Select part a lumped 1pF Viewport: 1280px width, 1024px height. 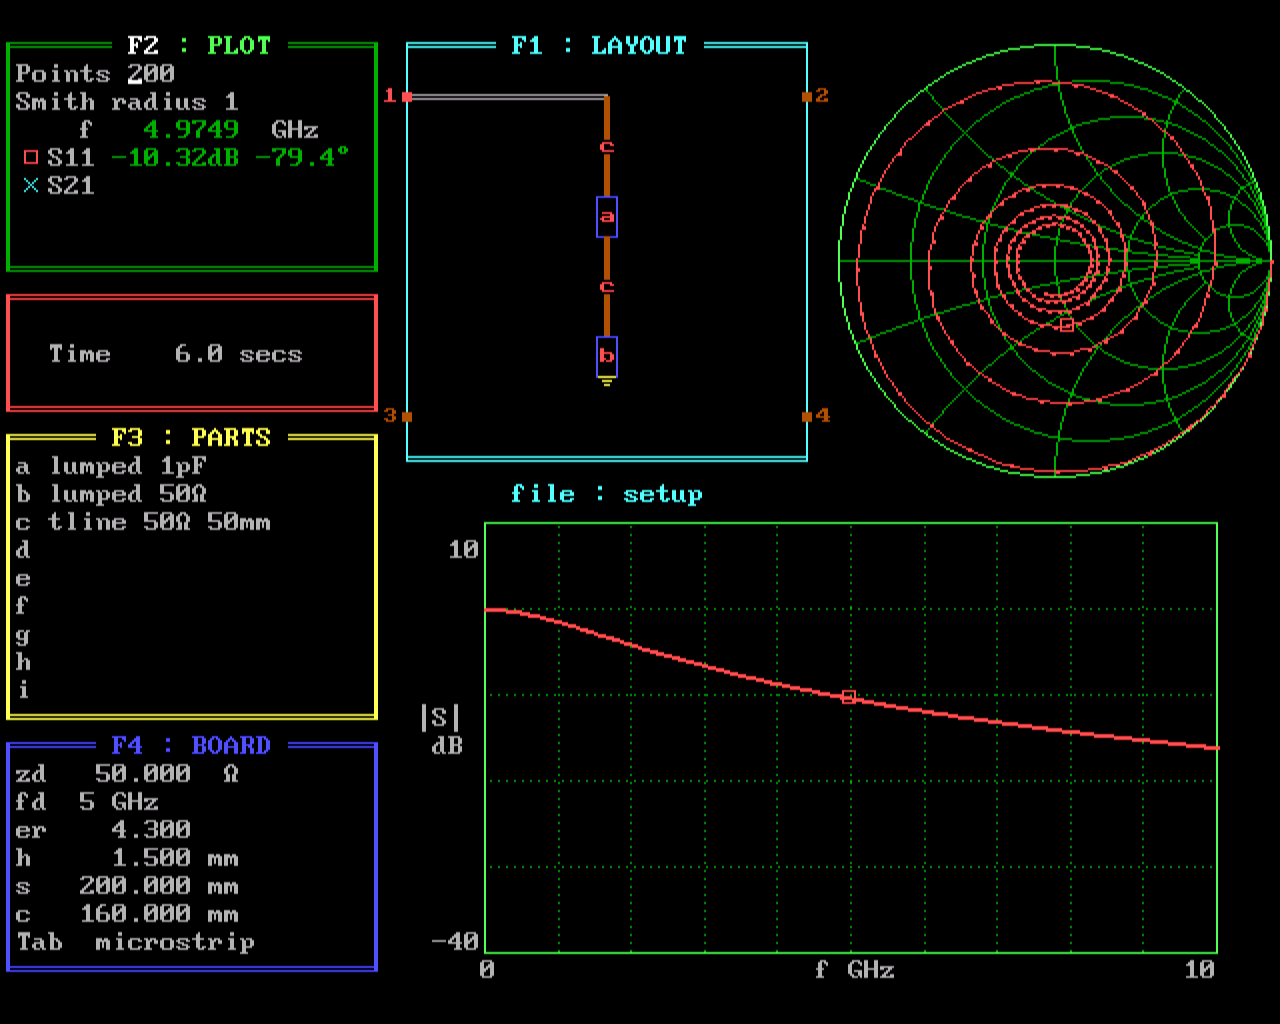click(111, 466)
